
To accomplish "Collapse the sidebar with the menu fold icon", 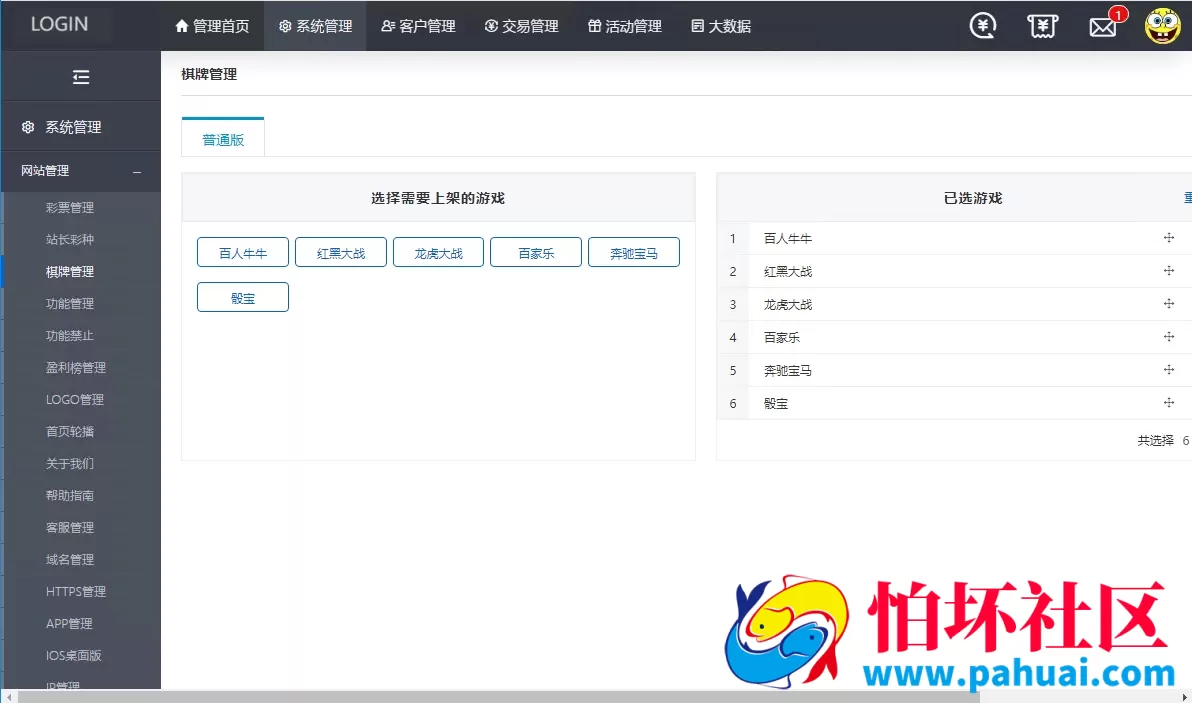I will click(81, 77).
